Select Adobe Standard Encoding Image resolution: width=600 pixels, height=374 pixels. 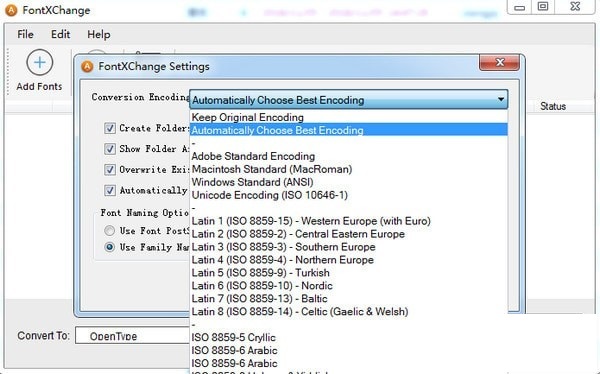coord(349,156)
